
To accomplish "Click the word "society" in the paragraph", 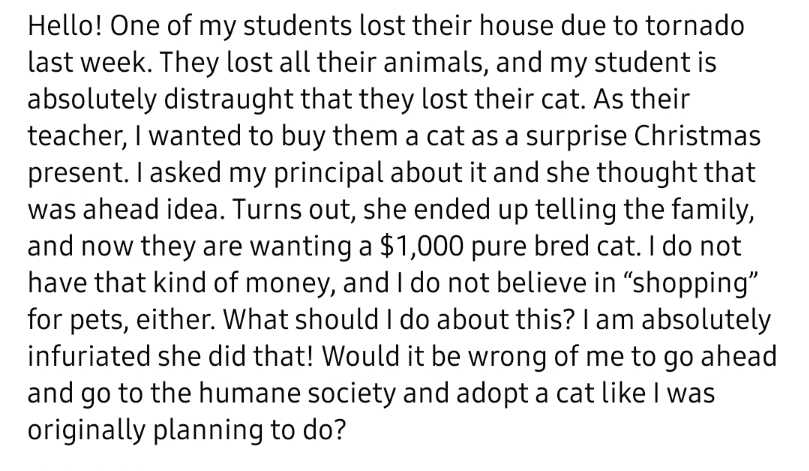I will pyautogui.click(x=351, y=393).
